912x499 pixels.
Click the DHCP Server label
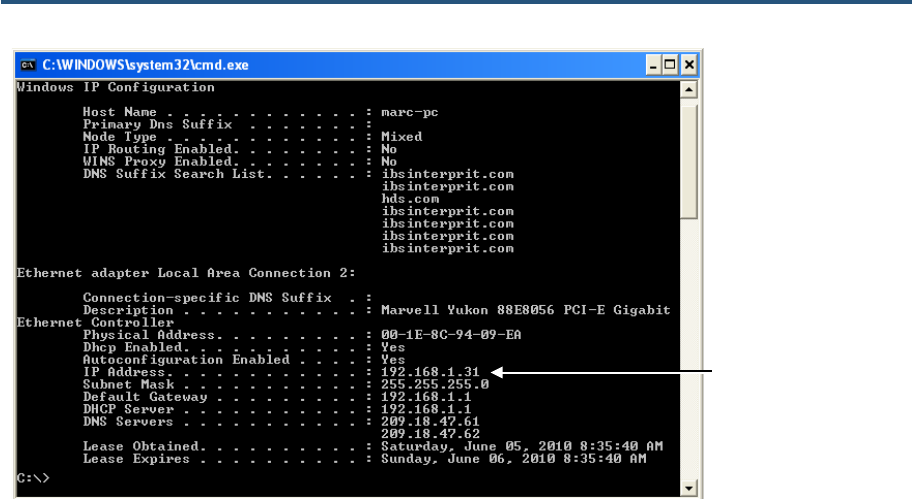point(128,409)
